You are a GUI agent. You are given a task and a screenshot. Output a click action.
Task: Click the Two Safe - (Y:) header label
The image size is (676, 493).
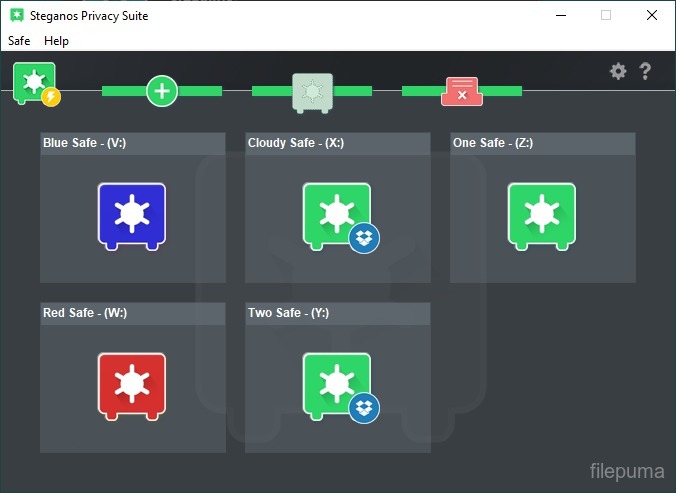click(x=289, y=313)
